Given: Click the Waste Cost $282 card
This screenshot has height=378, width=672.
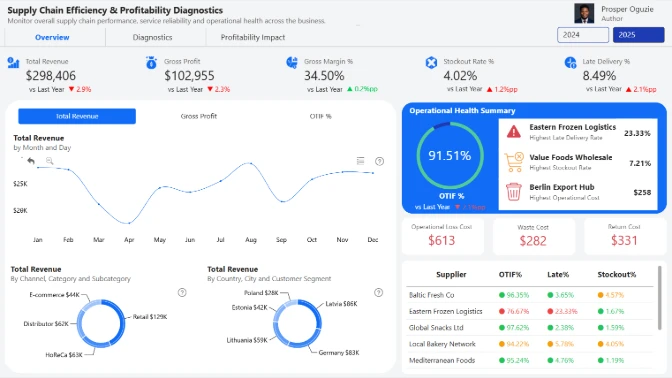Looking at the screenshot, I should pos(533,236).
